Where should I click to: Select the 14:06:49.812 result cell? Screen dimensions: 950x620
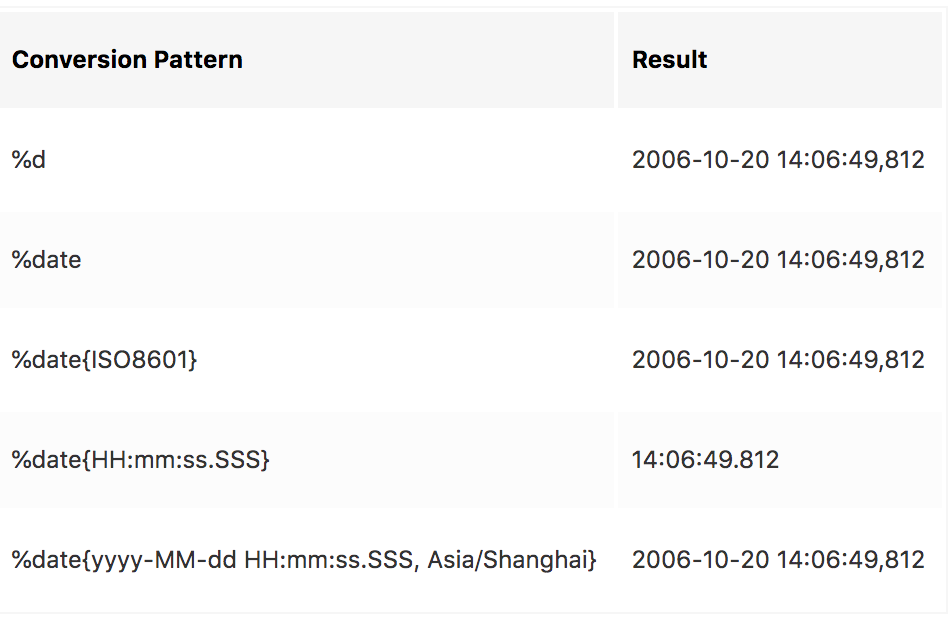click(x=780, y=460)
